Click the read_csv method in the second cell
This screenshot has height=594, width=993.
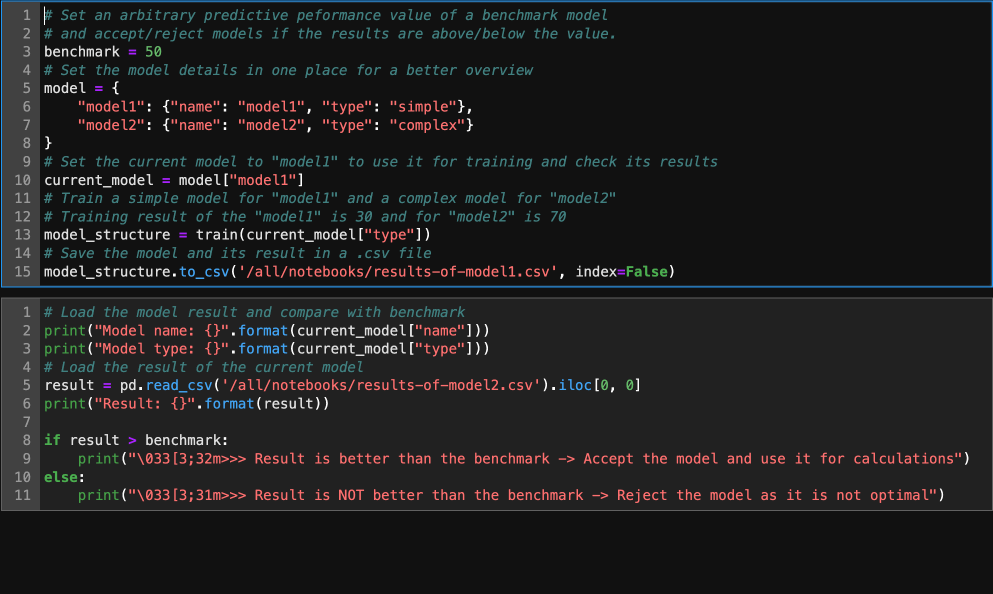tap(179, 385)
